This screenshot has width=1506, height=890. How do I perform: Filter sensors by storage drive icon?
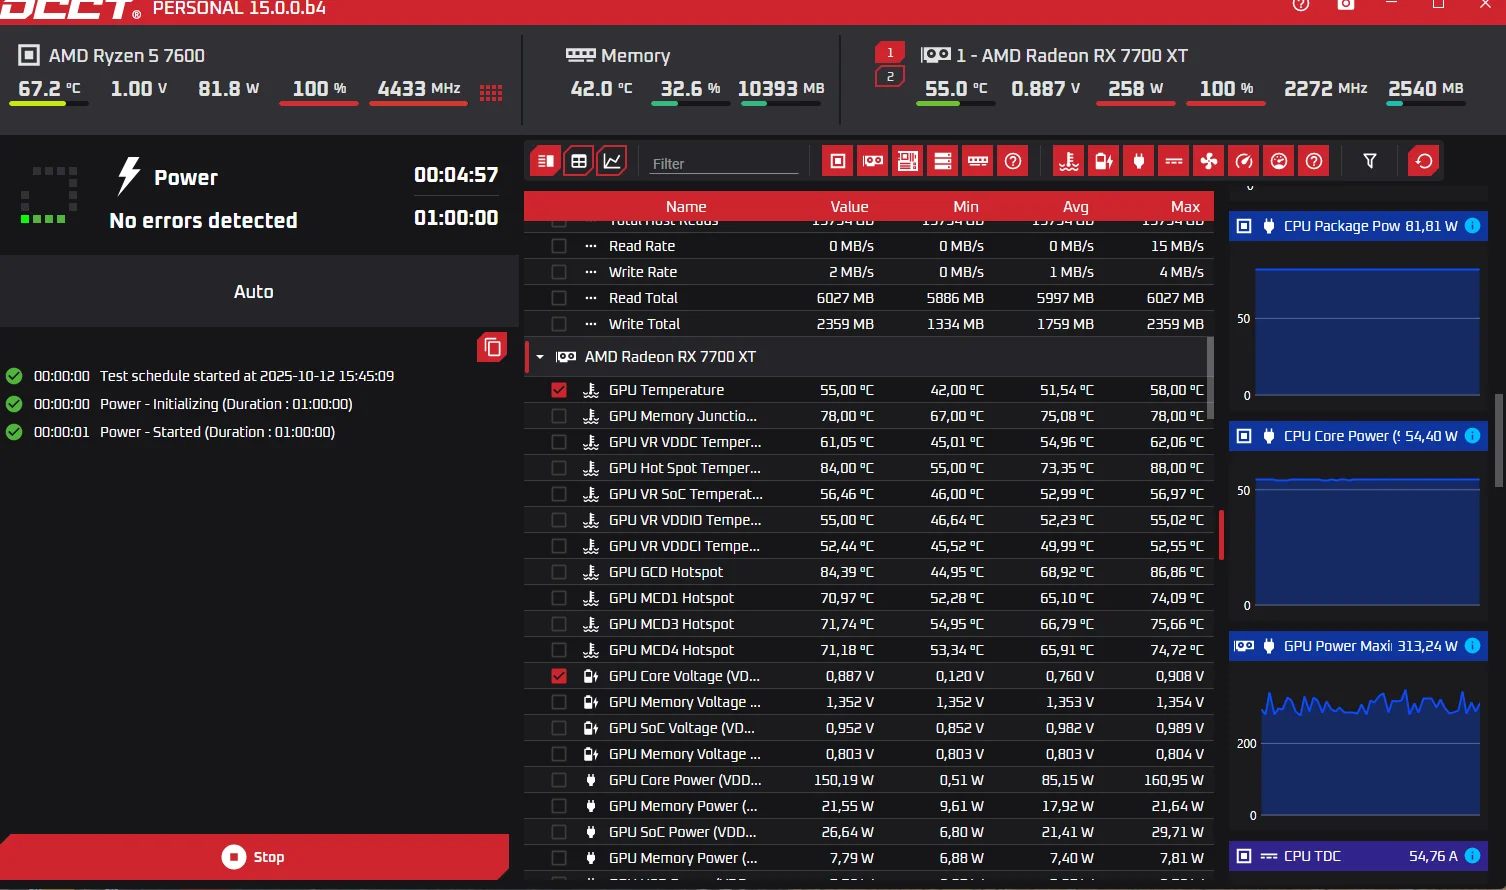[943, 161]
